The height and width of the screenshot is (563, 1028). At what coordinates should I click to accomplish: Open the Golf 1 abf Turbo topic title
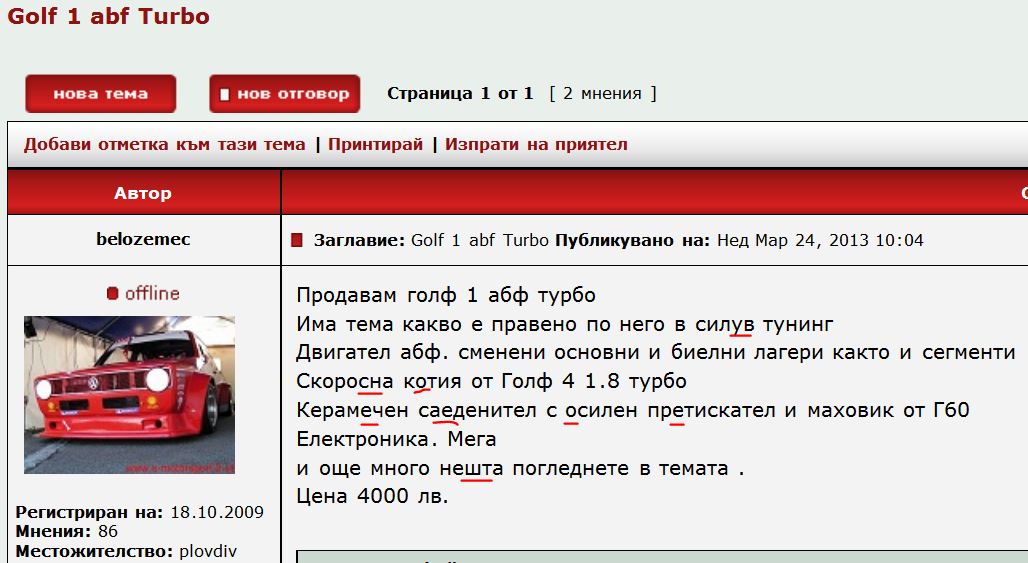pos(108,17)
